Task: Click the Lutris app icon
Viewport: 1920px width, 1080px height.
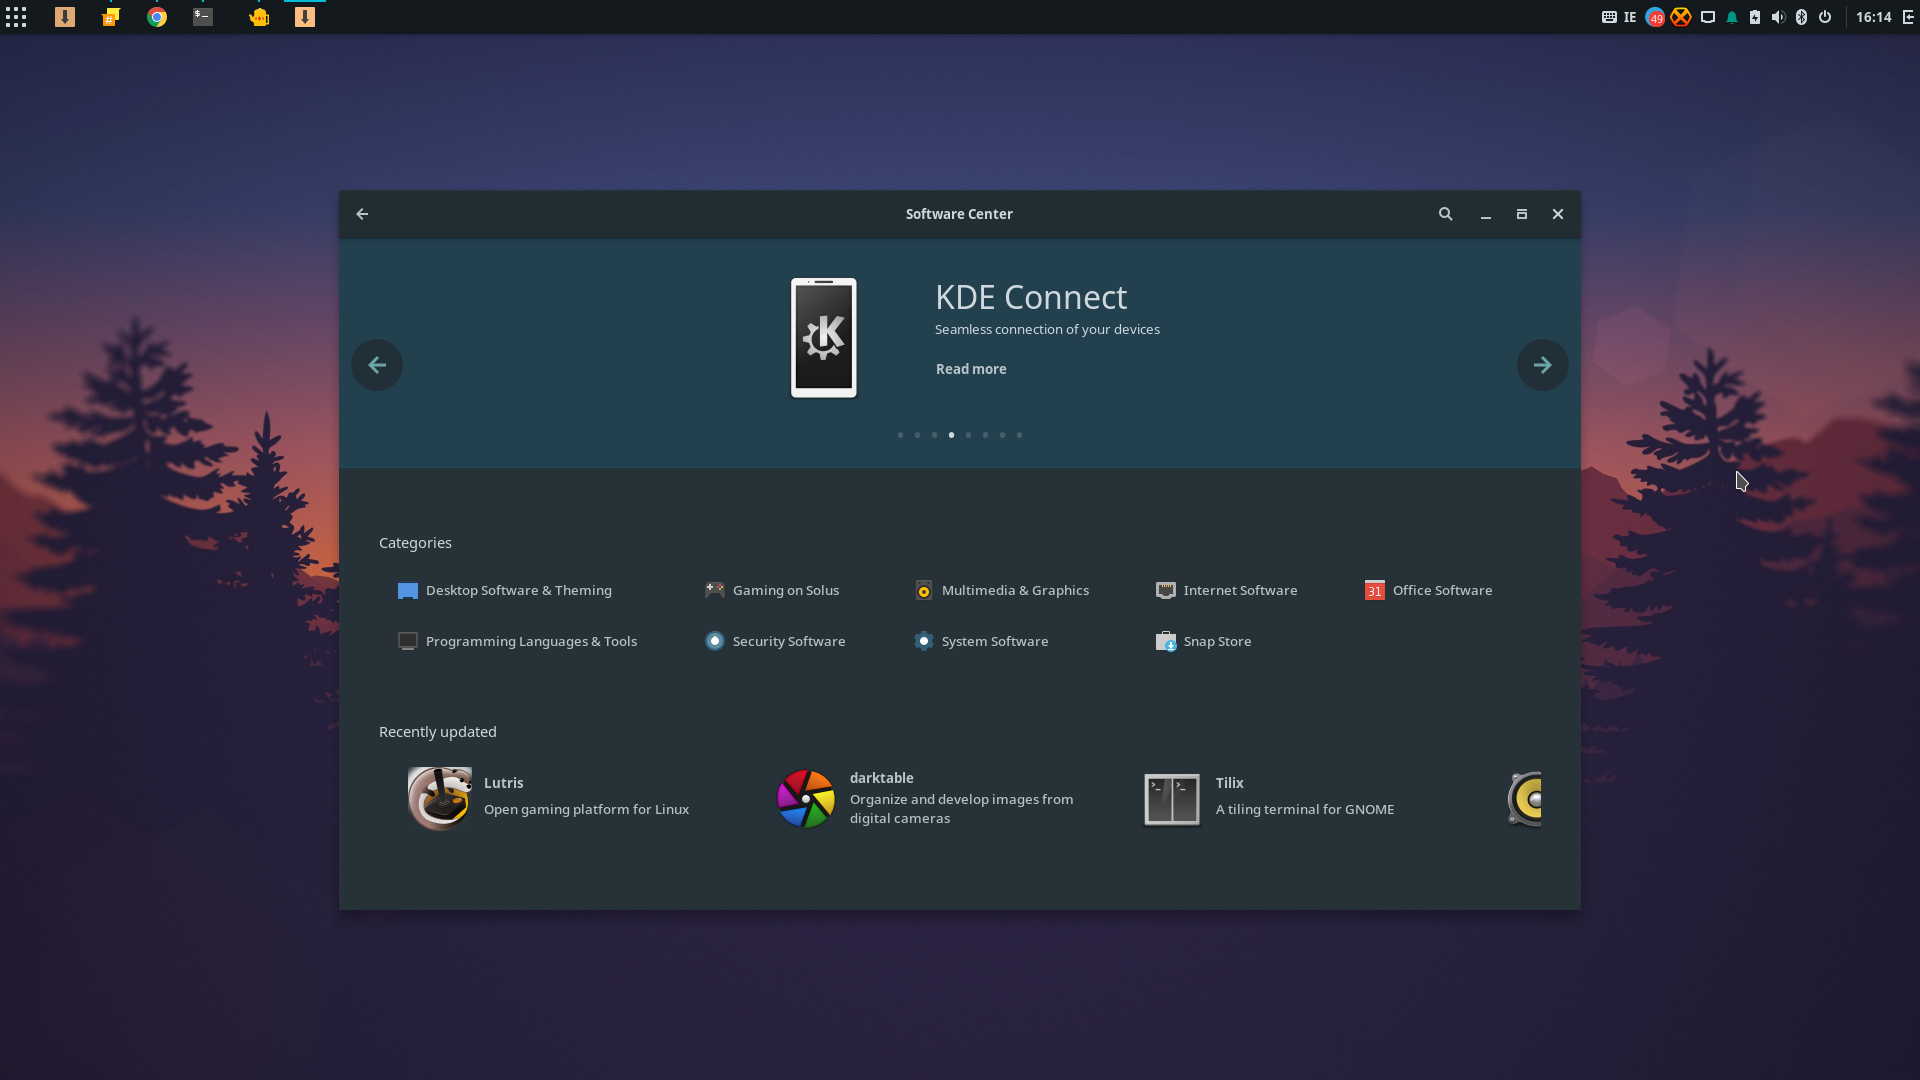Action: point(439,799)
